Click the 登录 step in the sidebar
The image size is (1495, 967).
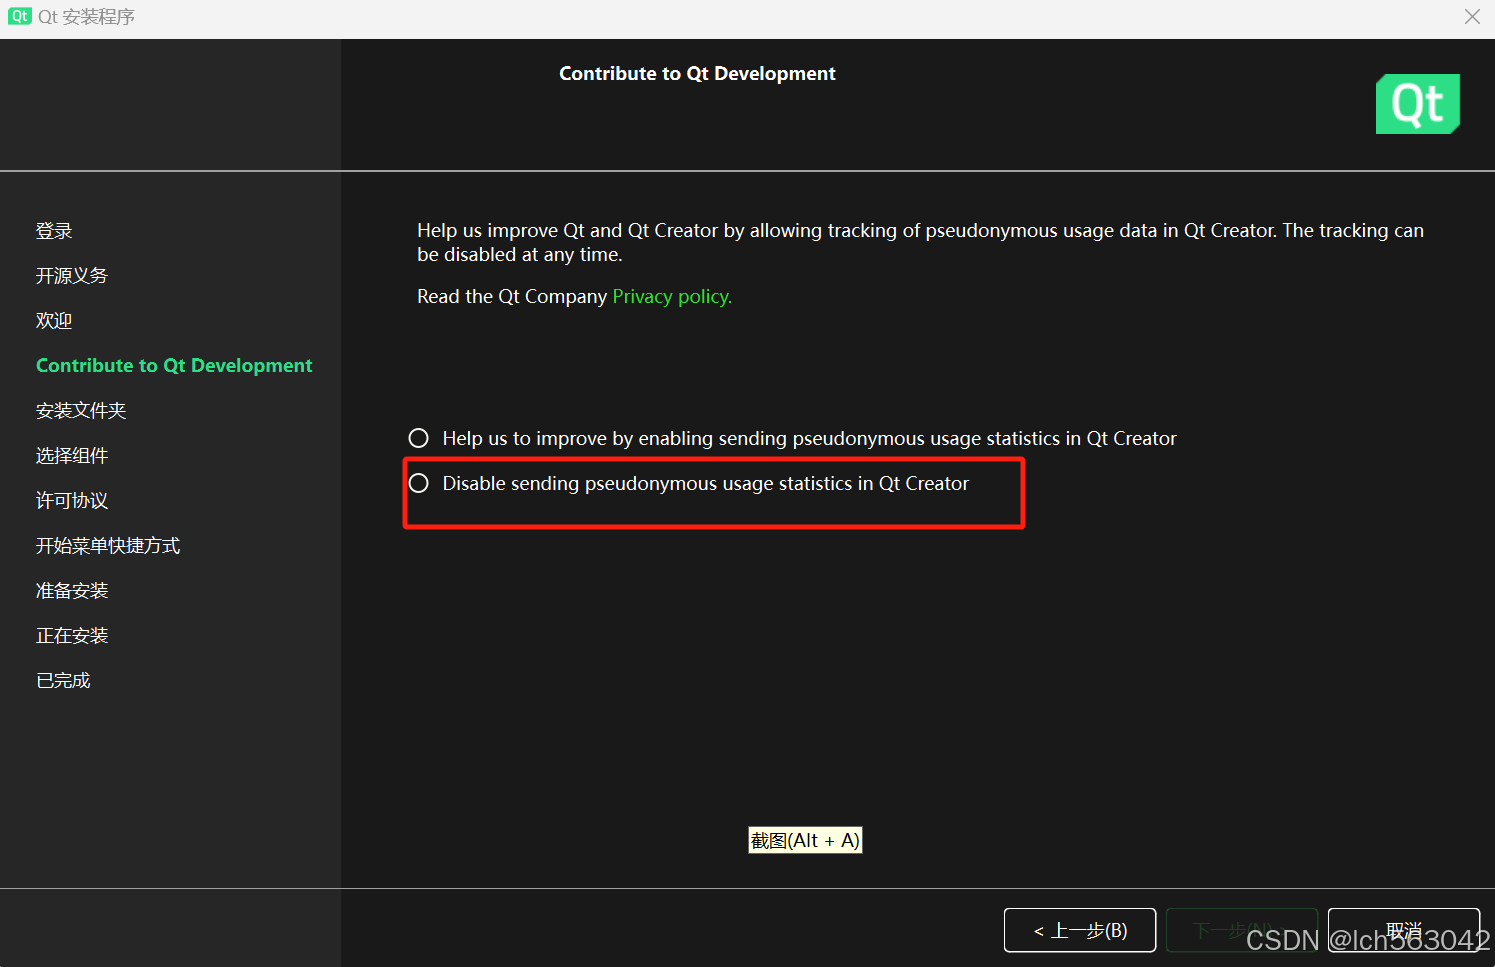54,231
